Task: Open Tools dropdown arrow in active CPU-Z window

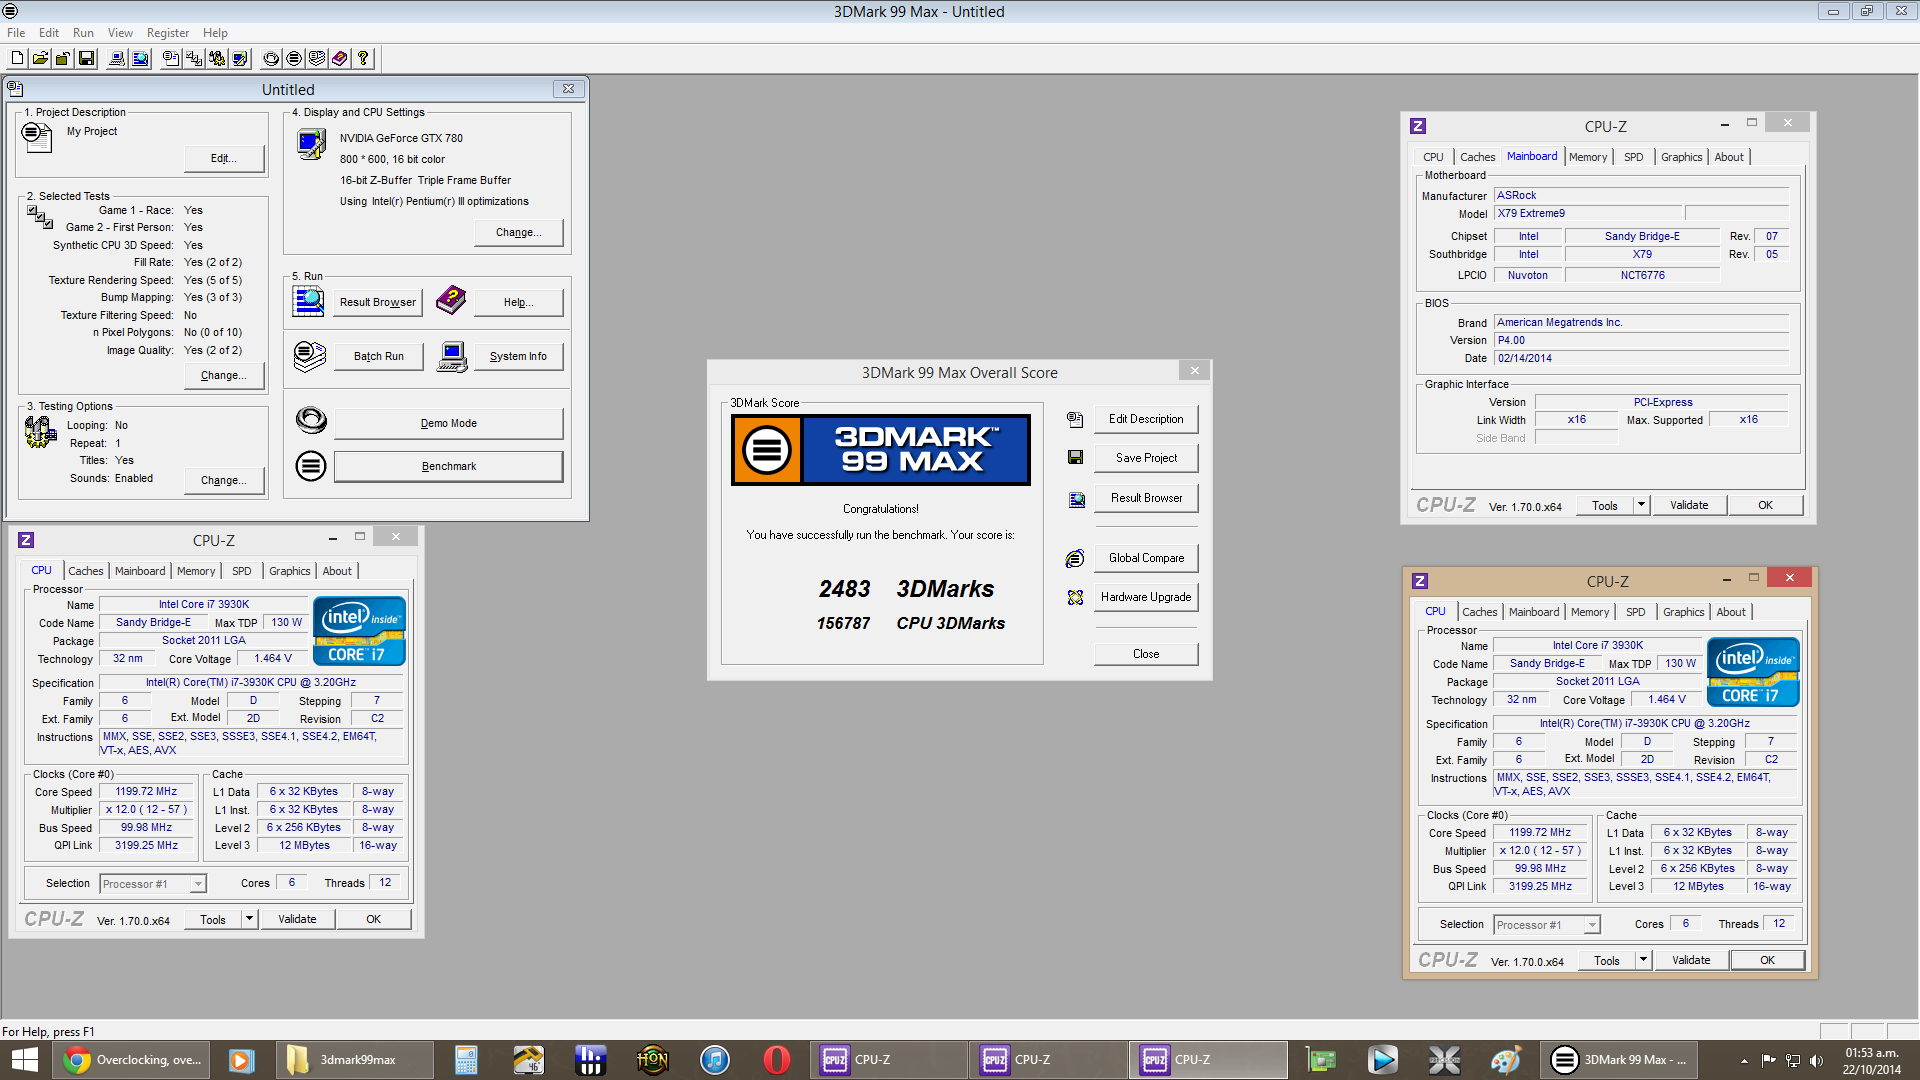Action: point(1643,960)
